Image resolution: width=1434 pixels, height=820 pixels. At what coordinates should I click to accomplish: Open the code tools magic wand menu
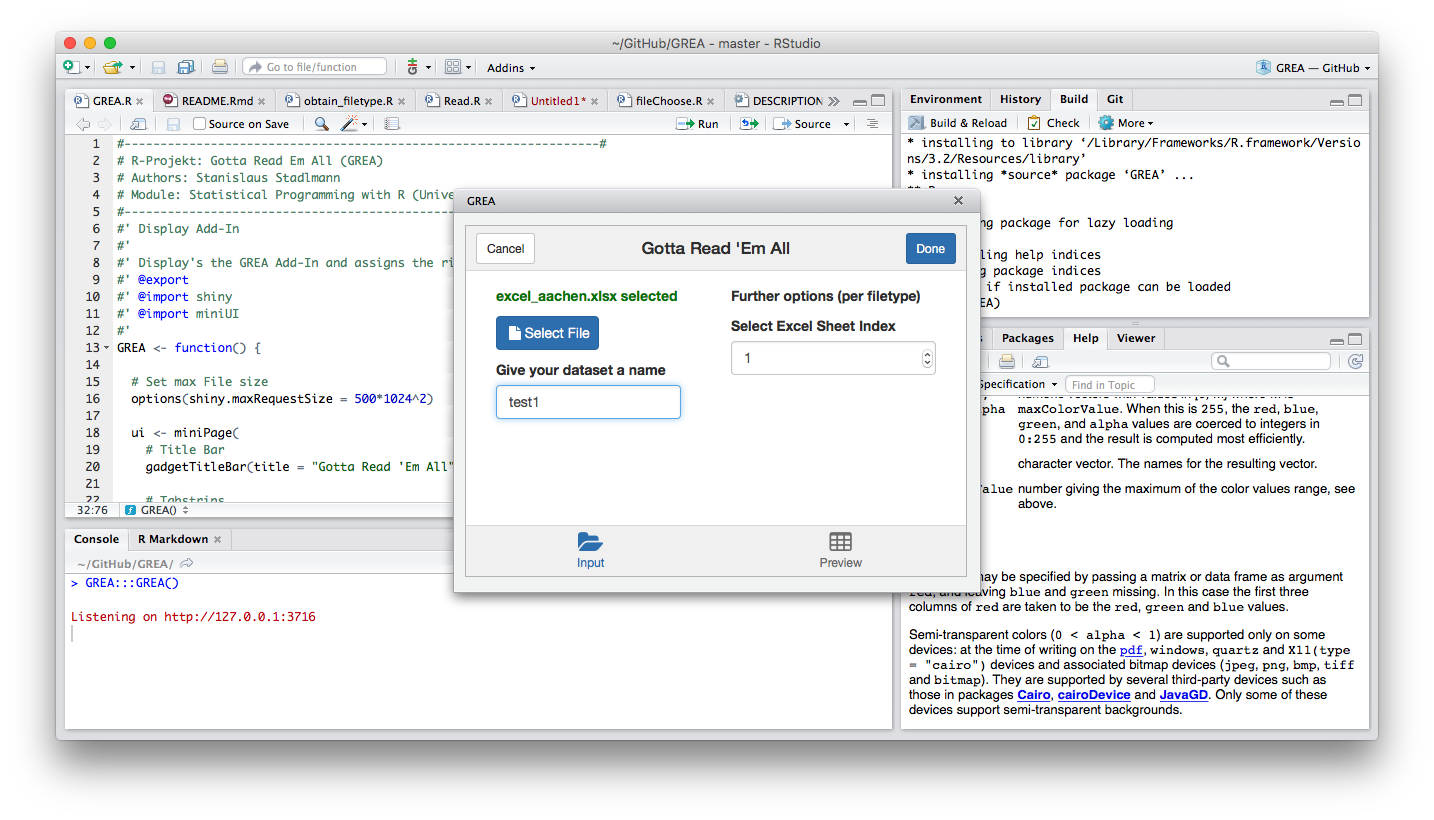click(354, 124)
